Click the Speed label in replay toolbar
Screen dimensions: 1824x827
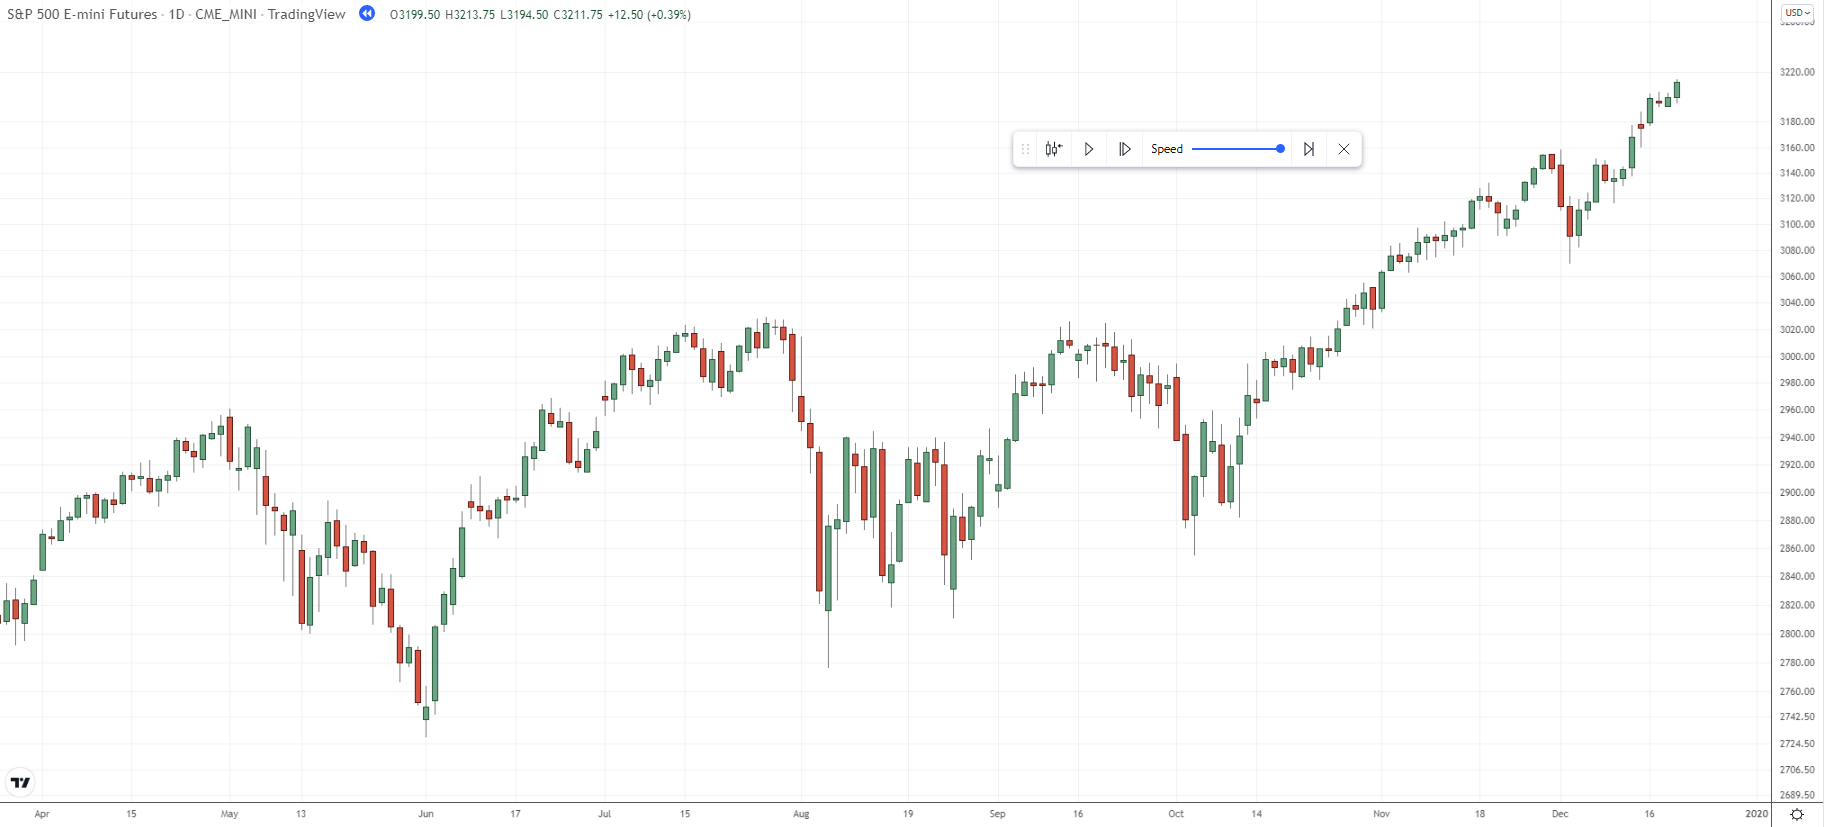pyautogui.click(x=1167, y=149)
